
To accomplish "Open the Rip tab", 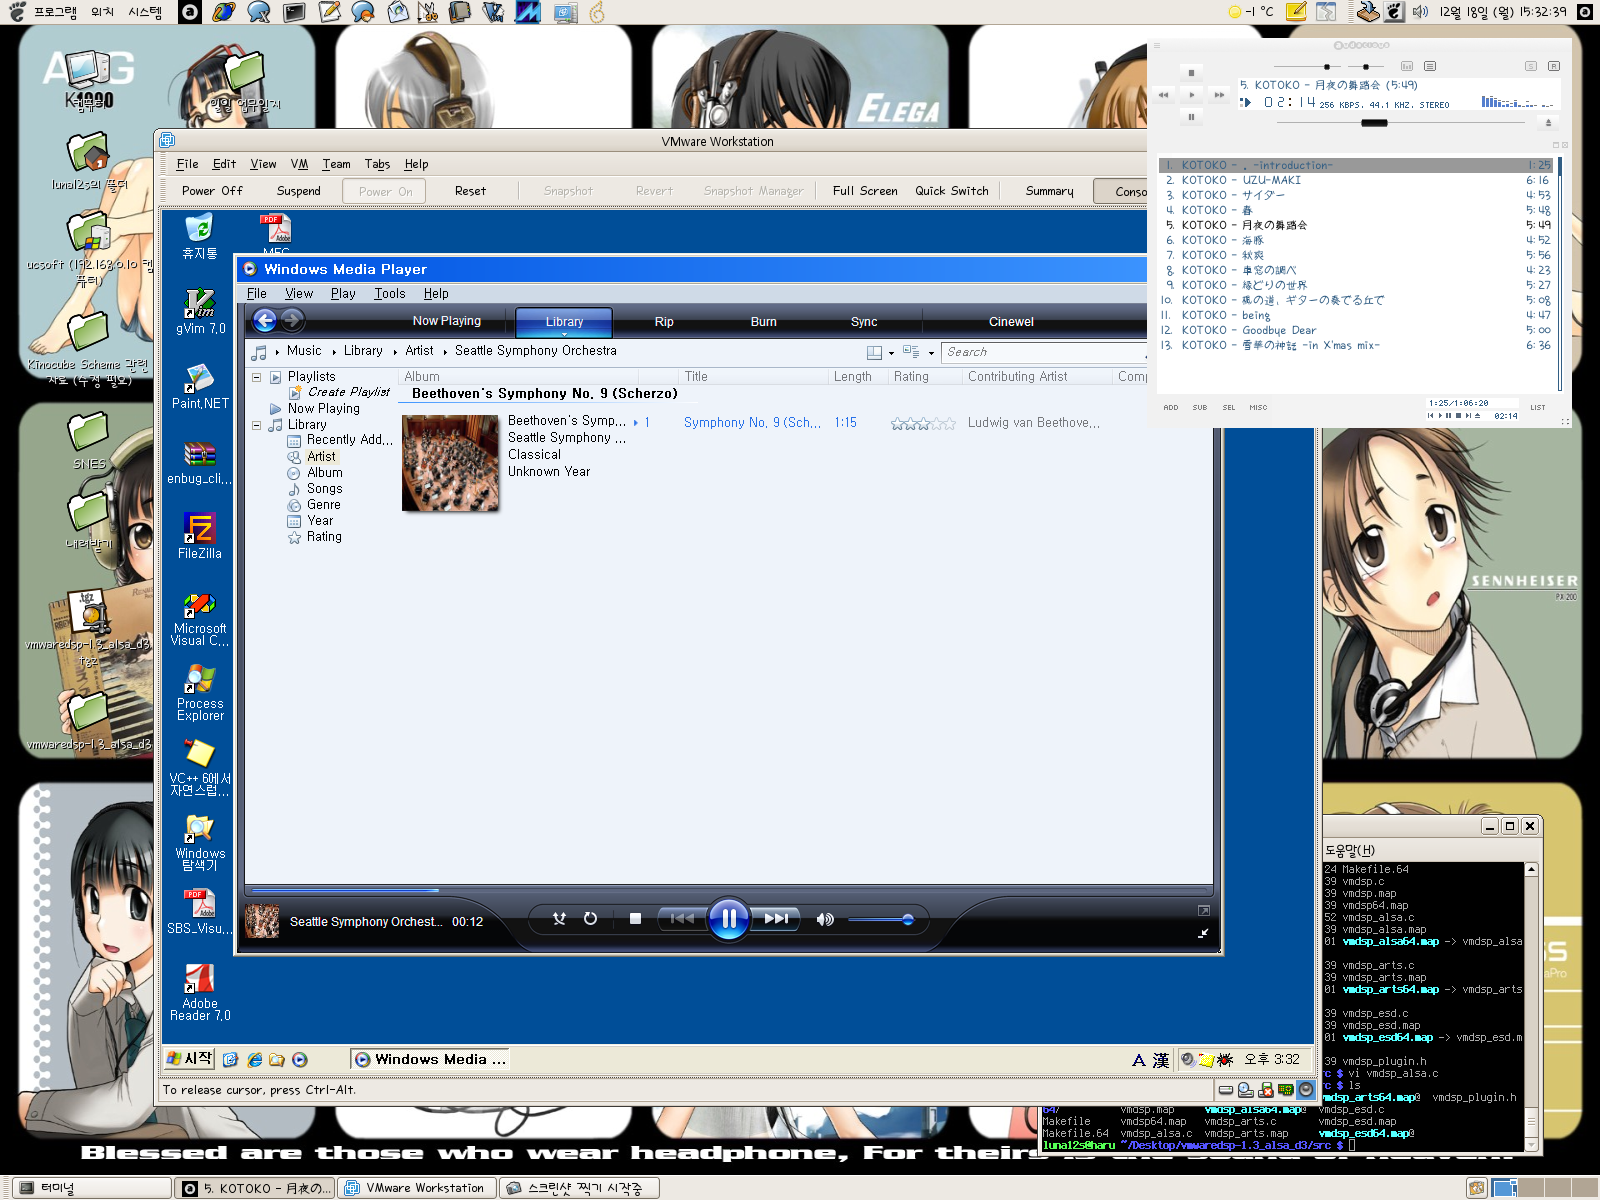I will [x=664, y=322].
